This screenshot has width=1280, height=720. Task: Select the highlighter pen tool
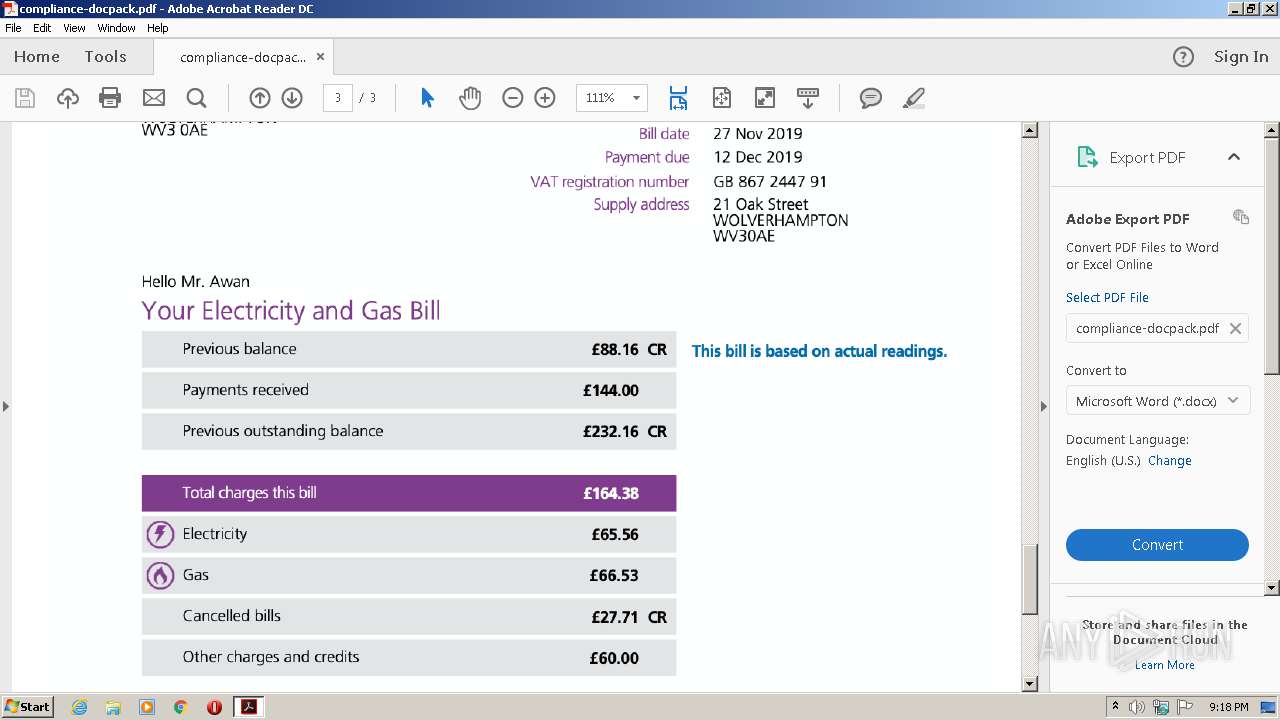pos(913,98)
